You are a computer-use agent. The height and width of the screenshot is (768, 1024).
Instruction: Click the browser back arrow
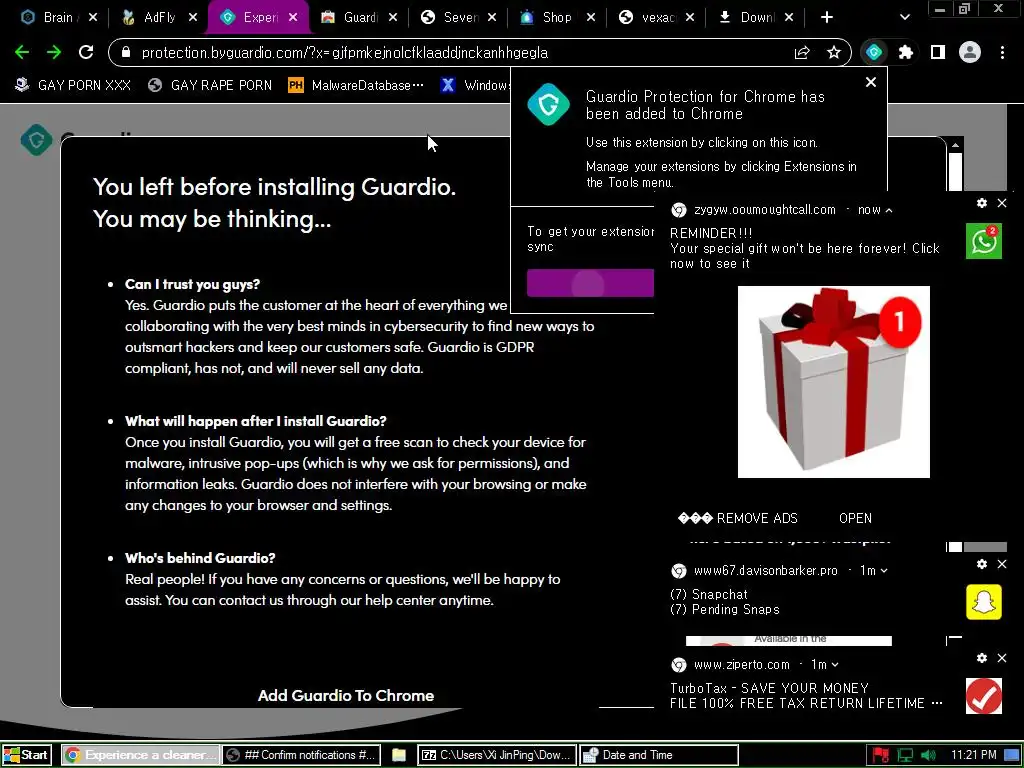click(22, 52)
